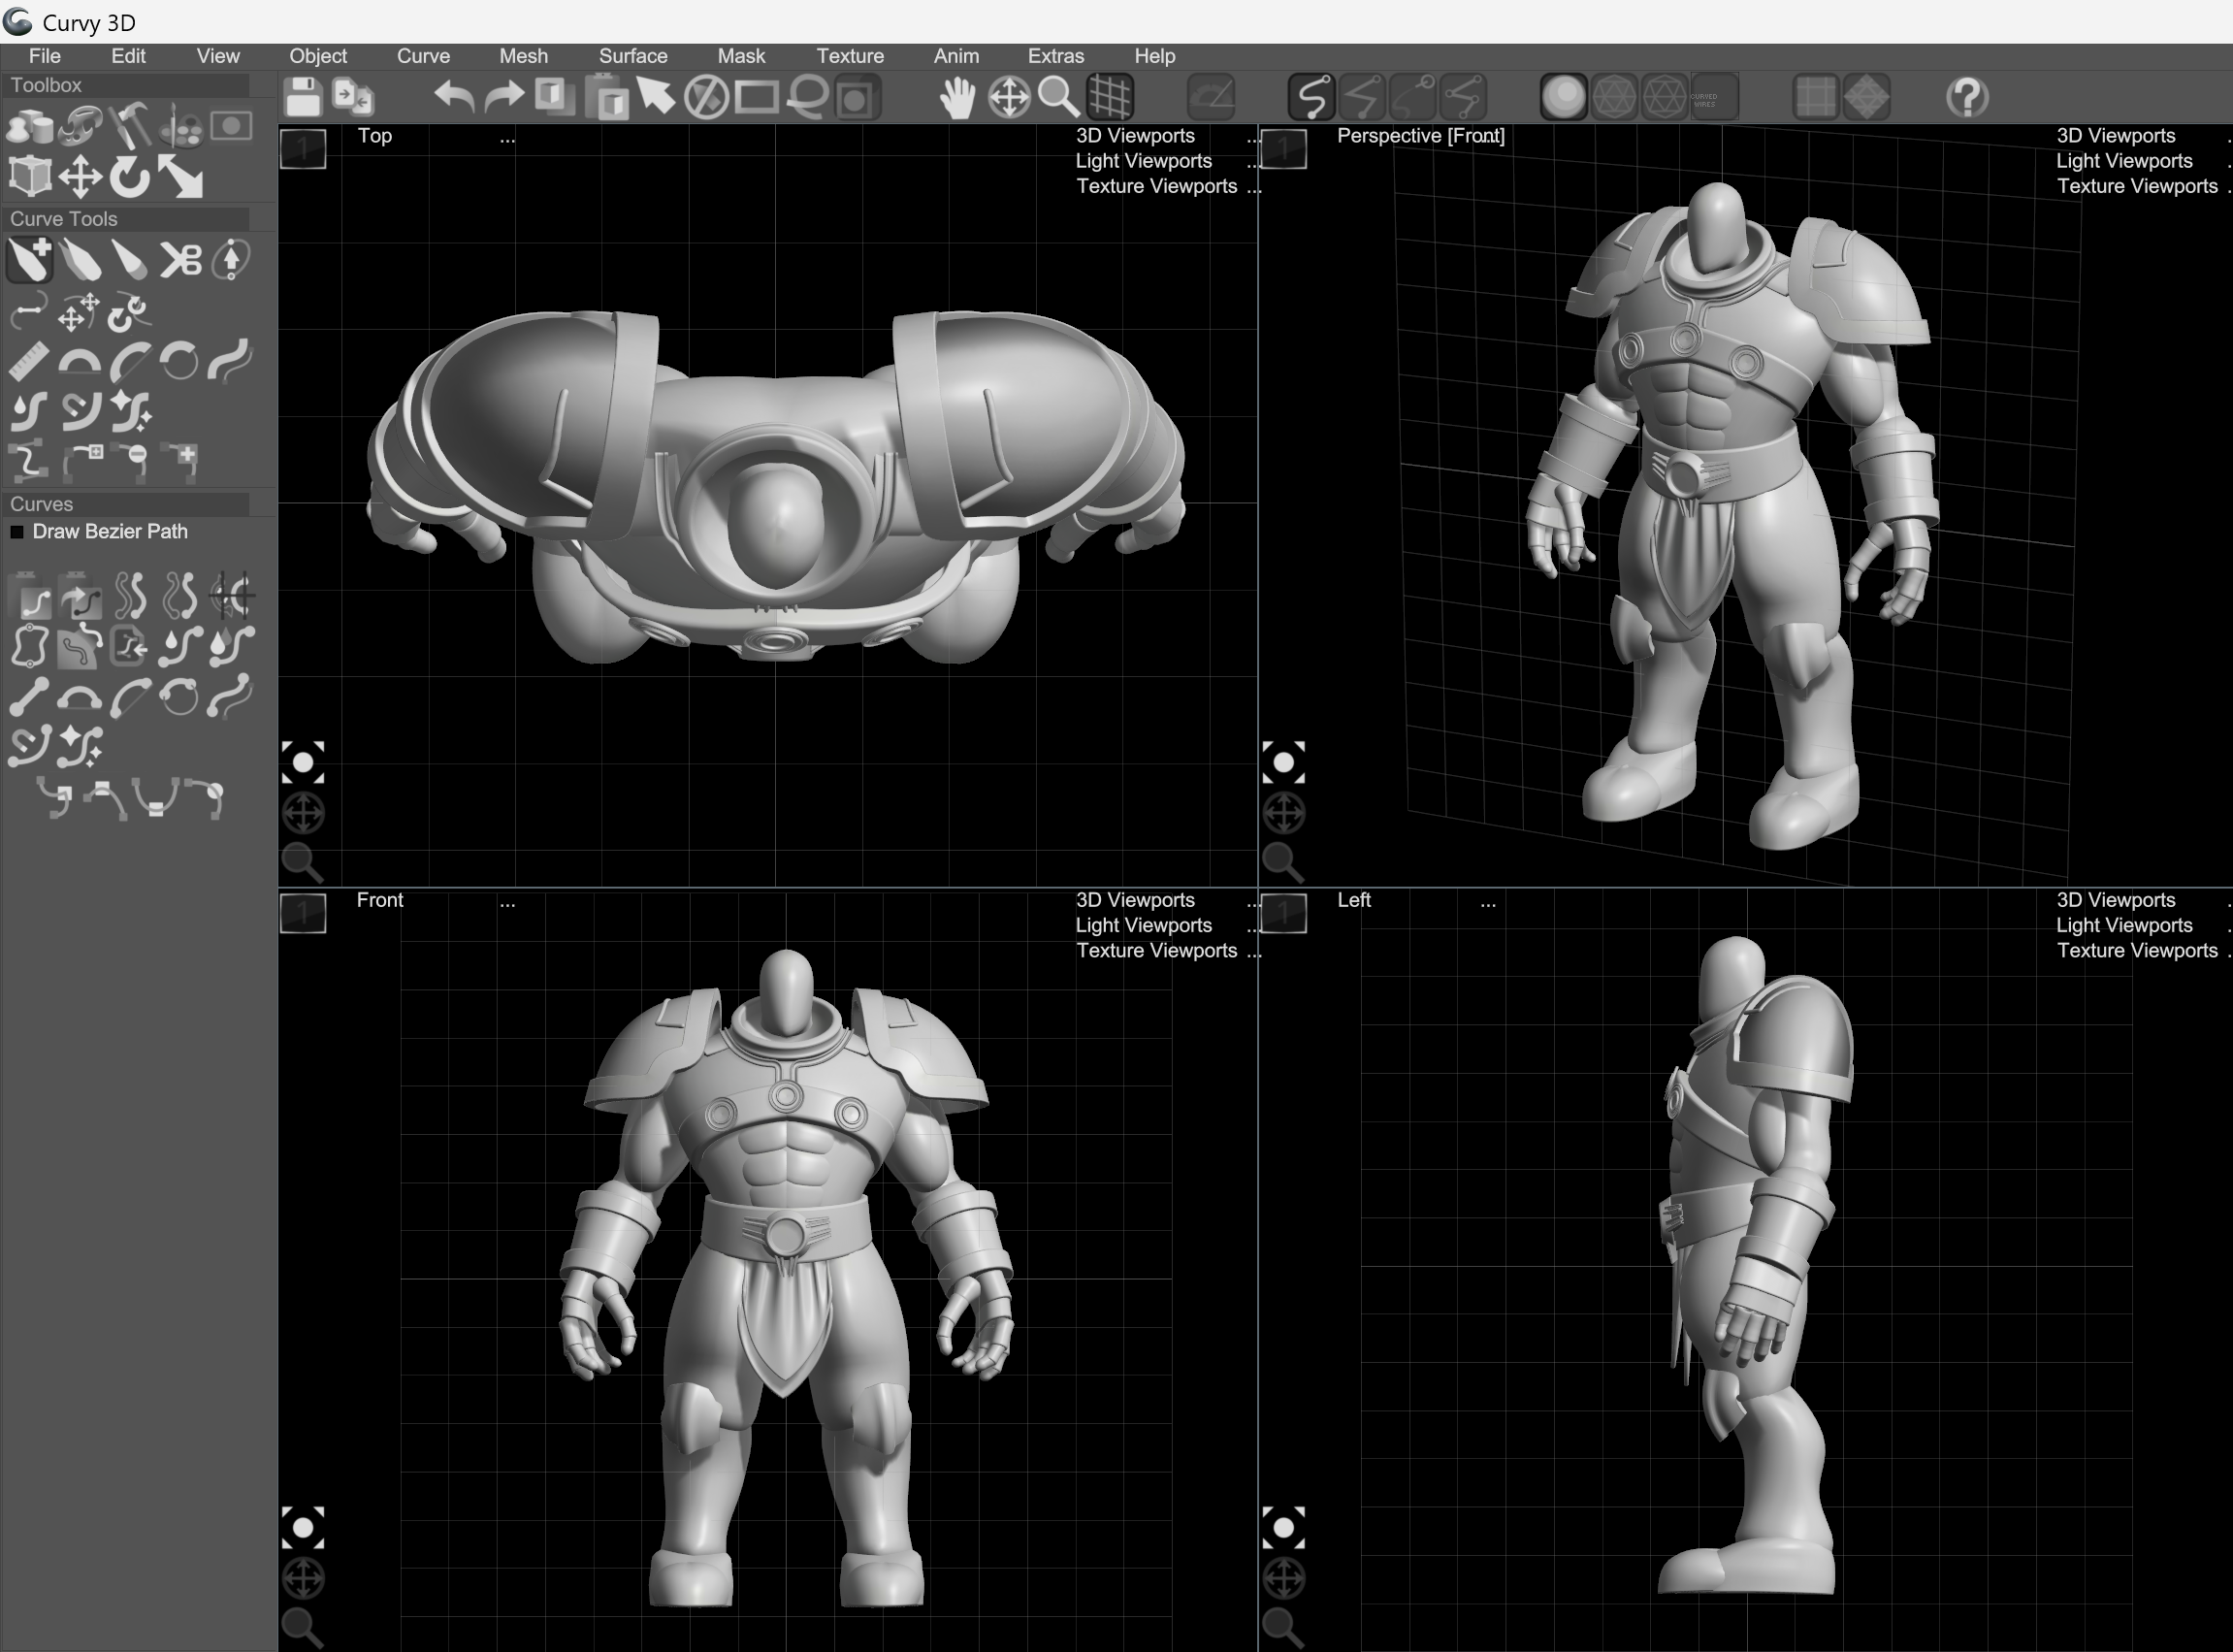2233x1652 pixels.
Task: Collapse the Toolbox panel header
Action: point(125,86)
